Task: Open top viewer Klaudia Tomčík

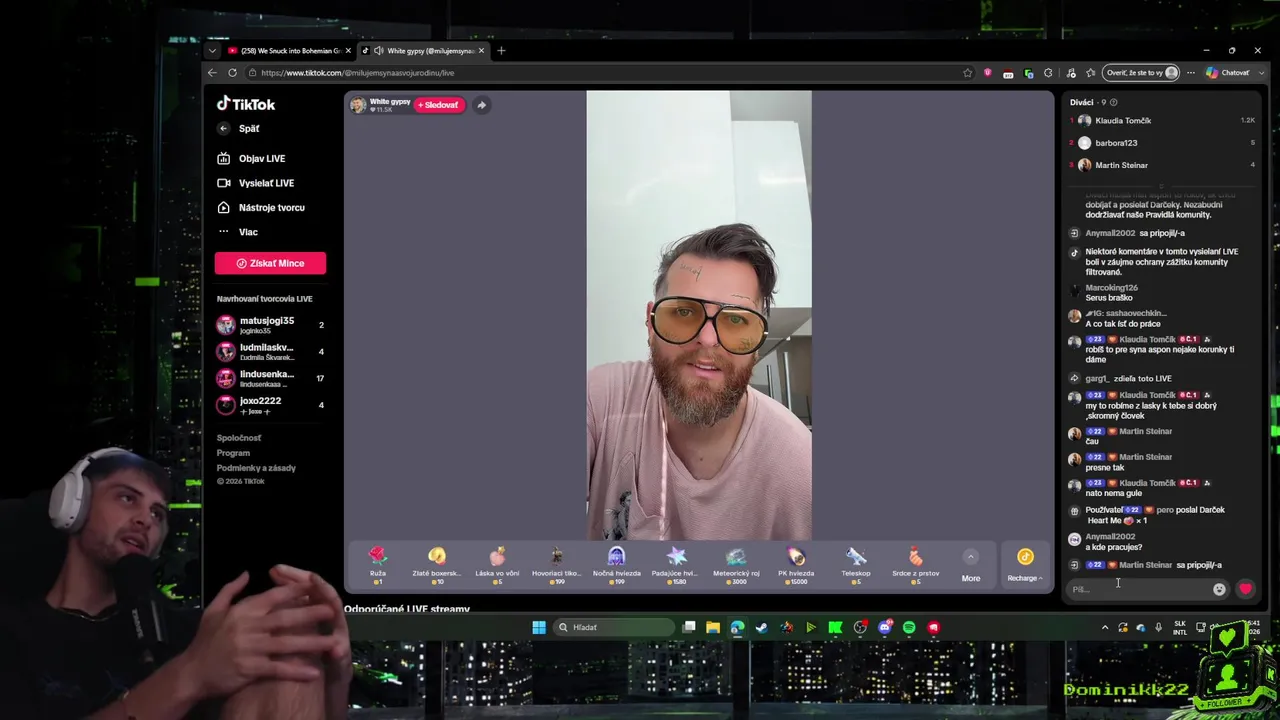Action: [1162, 120]
